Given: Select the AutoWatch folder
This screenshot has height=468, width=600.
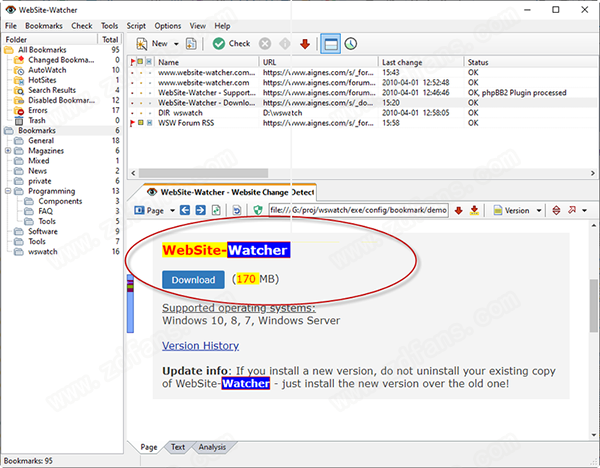Looking at the screenshot, I should [47, 70].
